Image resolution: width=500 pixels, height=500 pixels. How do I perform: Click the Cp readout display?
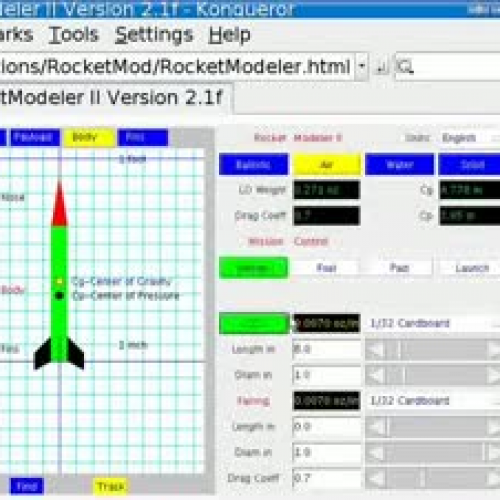pyautogui.click(x=470, y=216)
